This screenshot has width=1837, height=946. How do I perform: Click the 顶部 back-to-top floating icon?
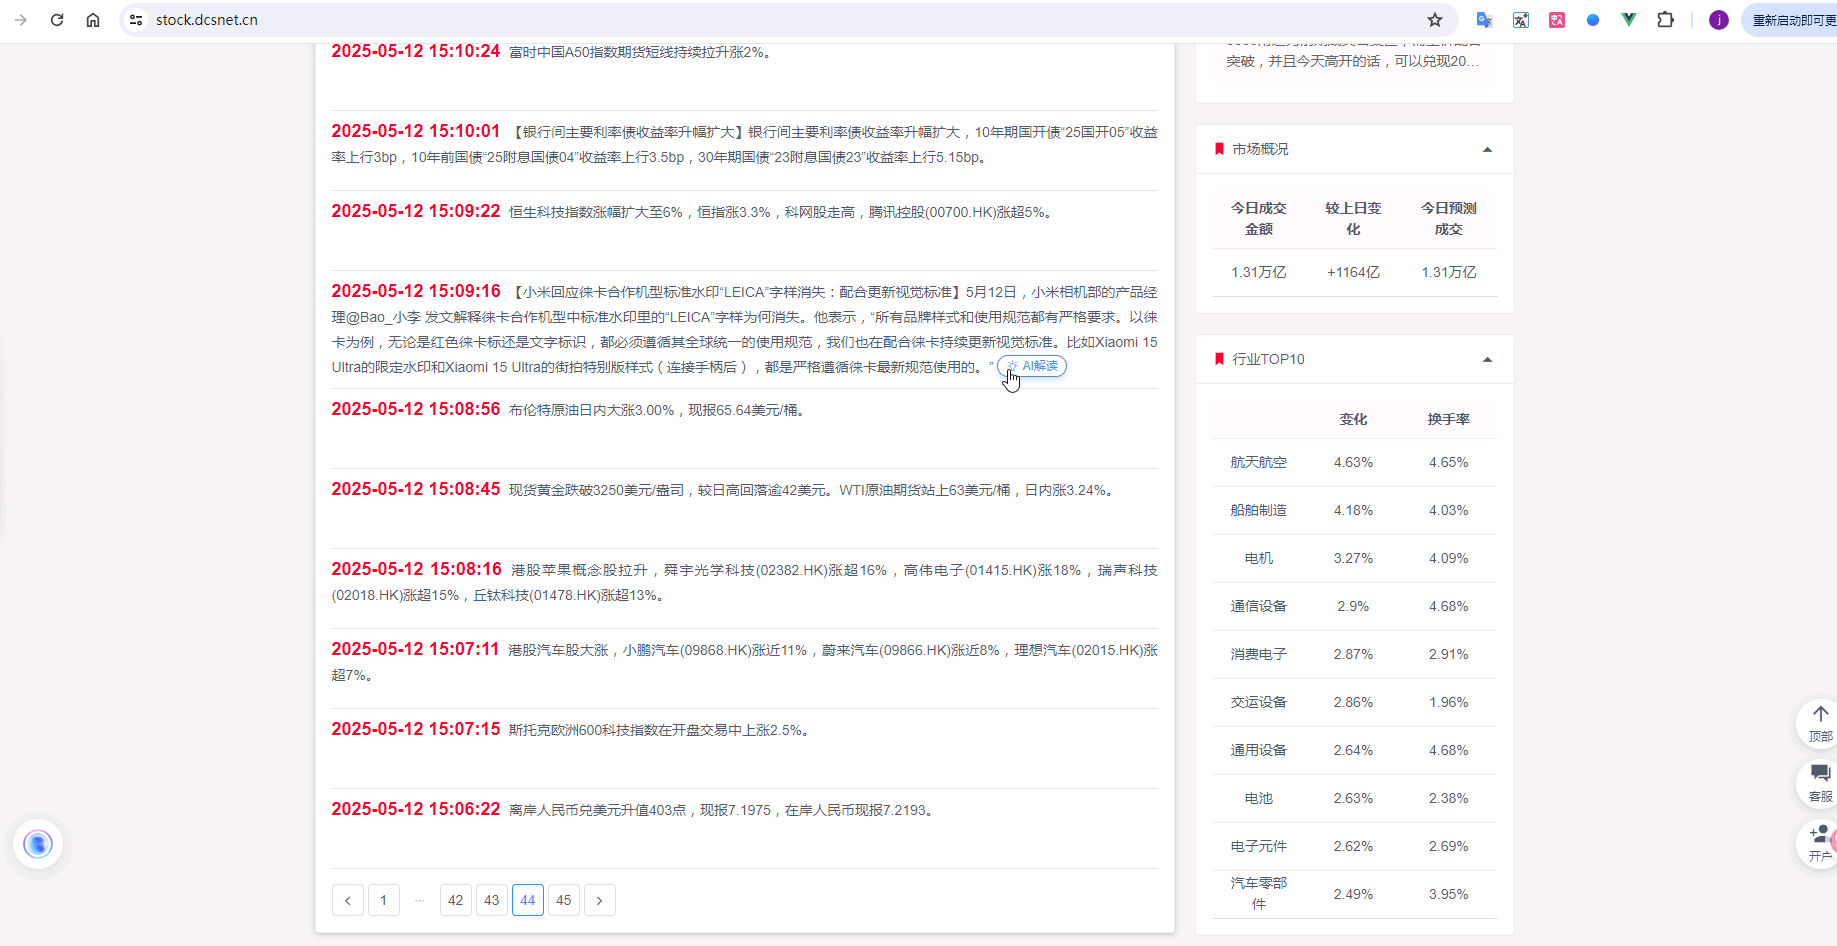pos(1819,722)
